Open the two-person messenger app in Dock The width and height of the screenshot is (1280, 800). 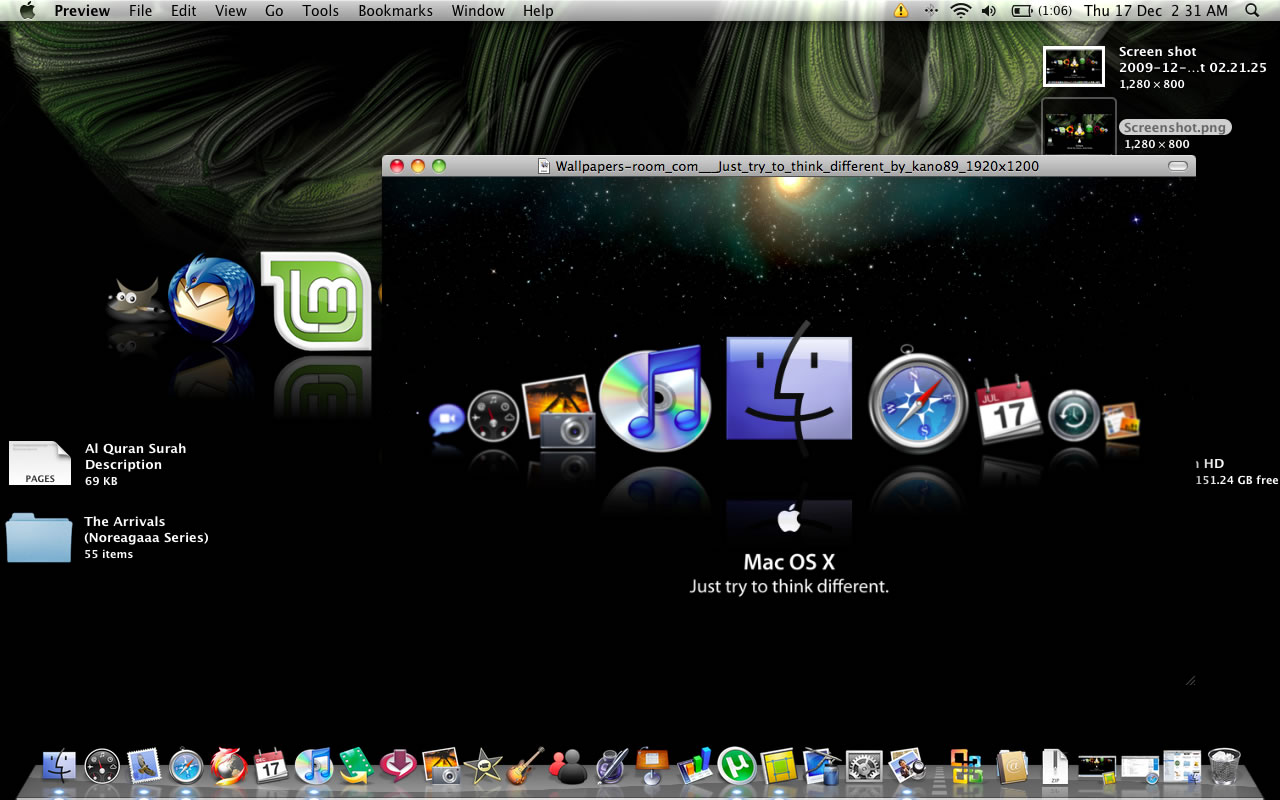click(x=568, y=766)
